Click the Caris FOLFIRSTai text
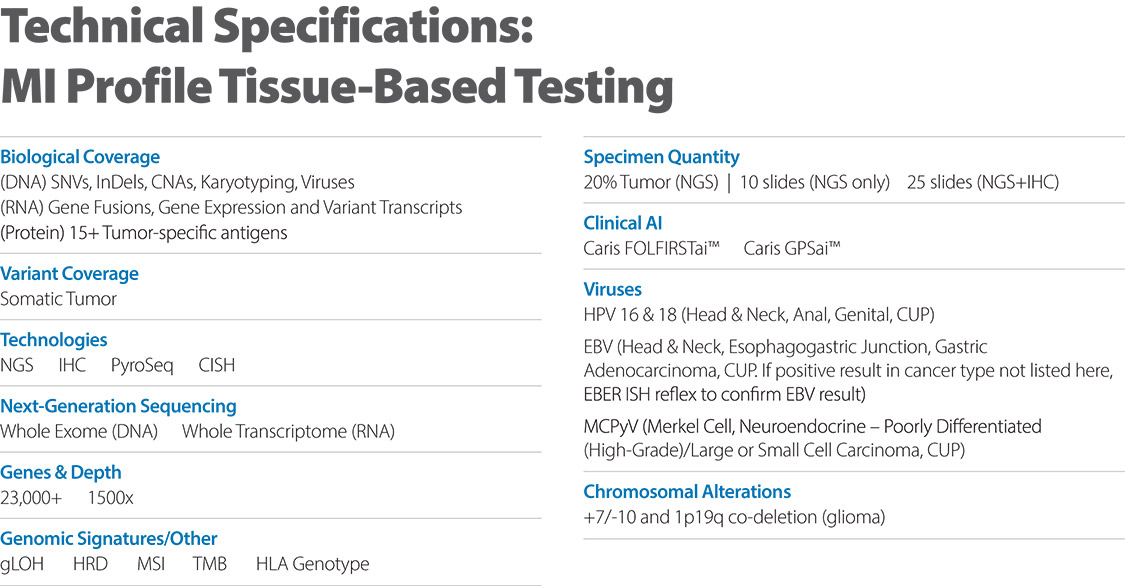 coord(651,248)
